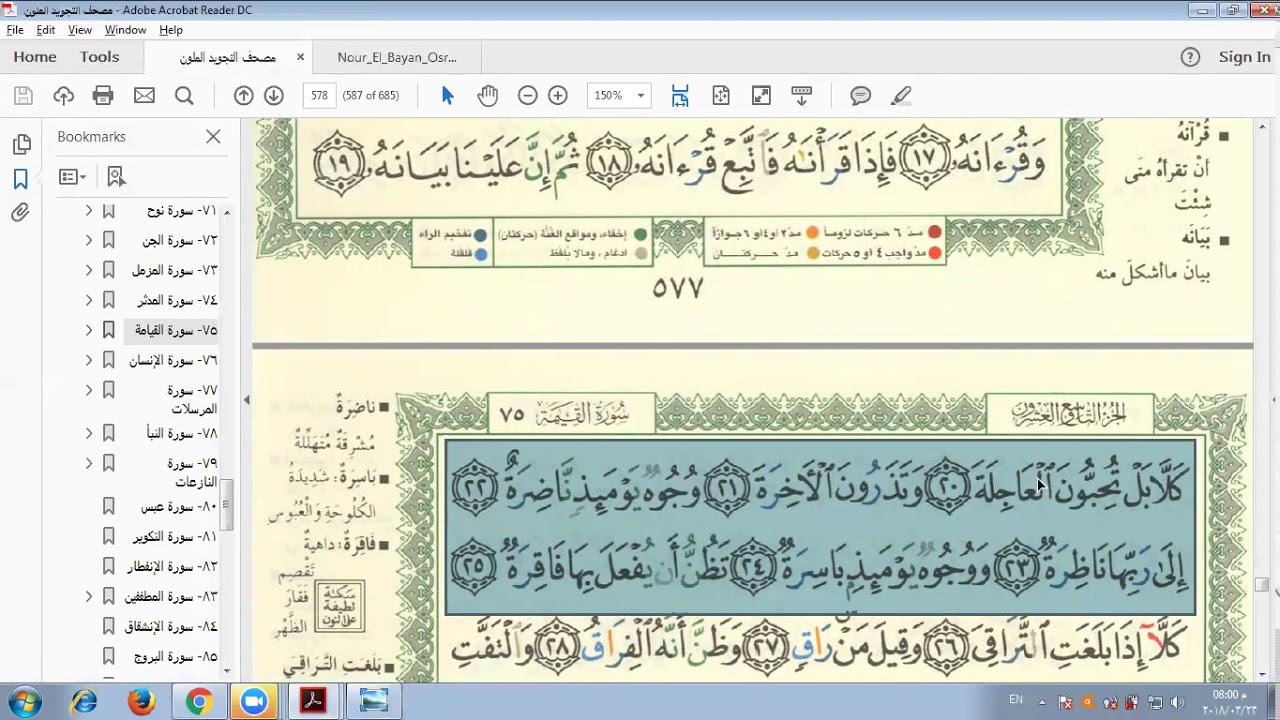Go to previous page arrow
Image resolution: width=1280 pixels, height=720 pixels.
(x=243, y=95)
